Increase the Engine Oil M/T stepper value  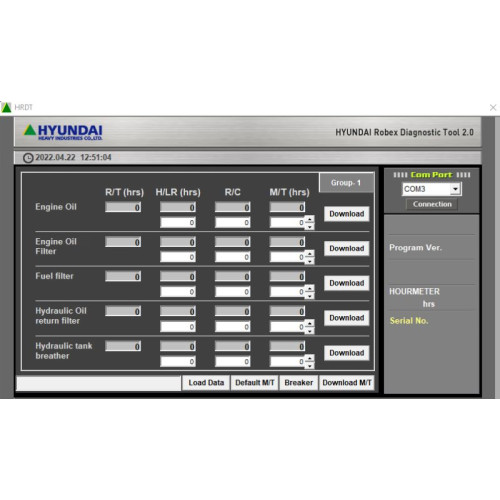(310, 219)
